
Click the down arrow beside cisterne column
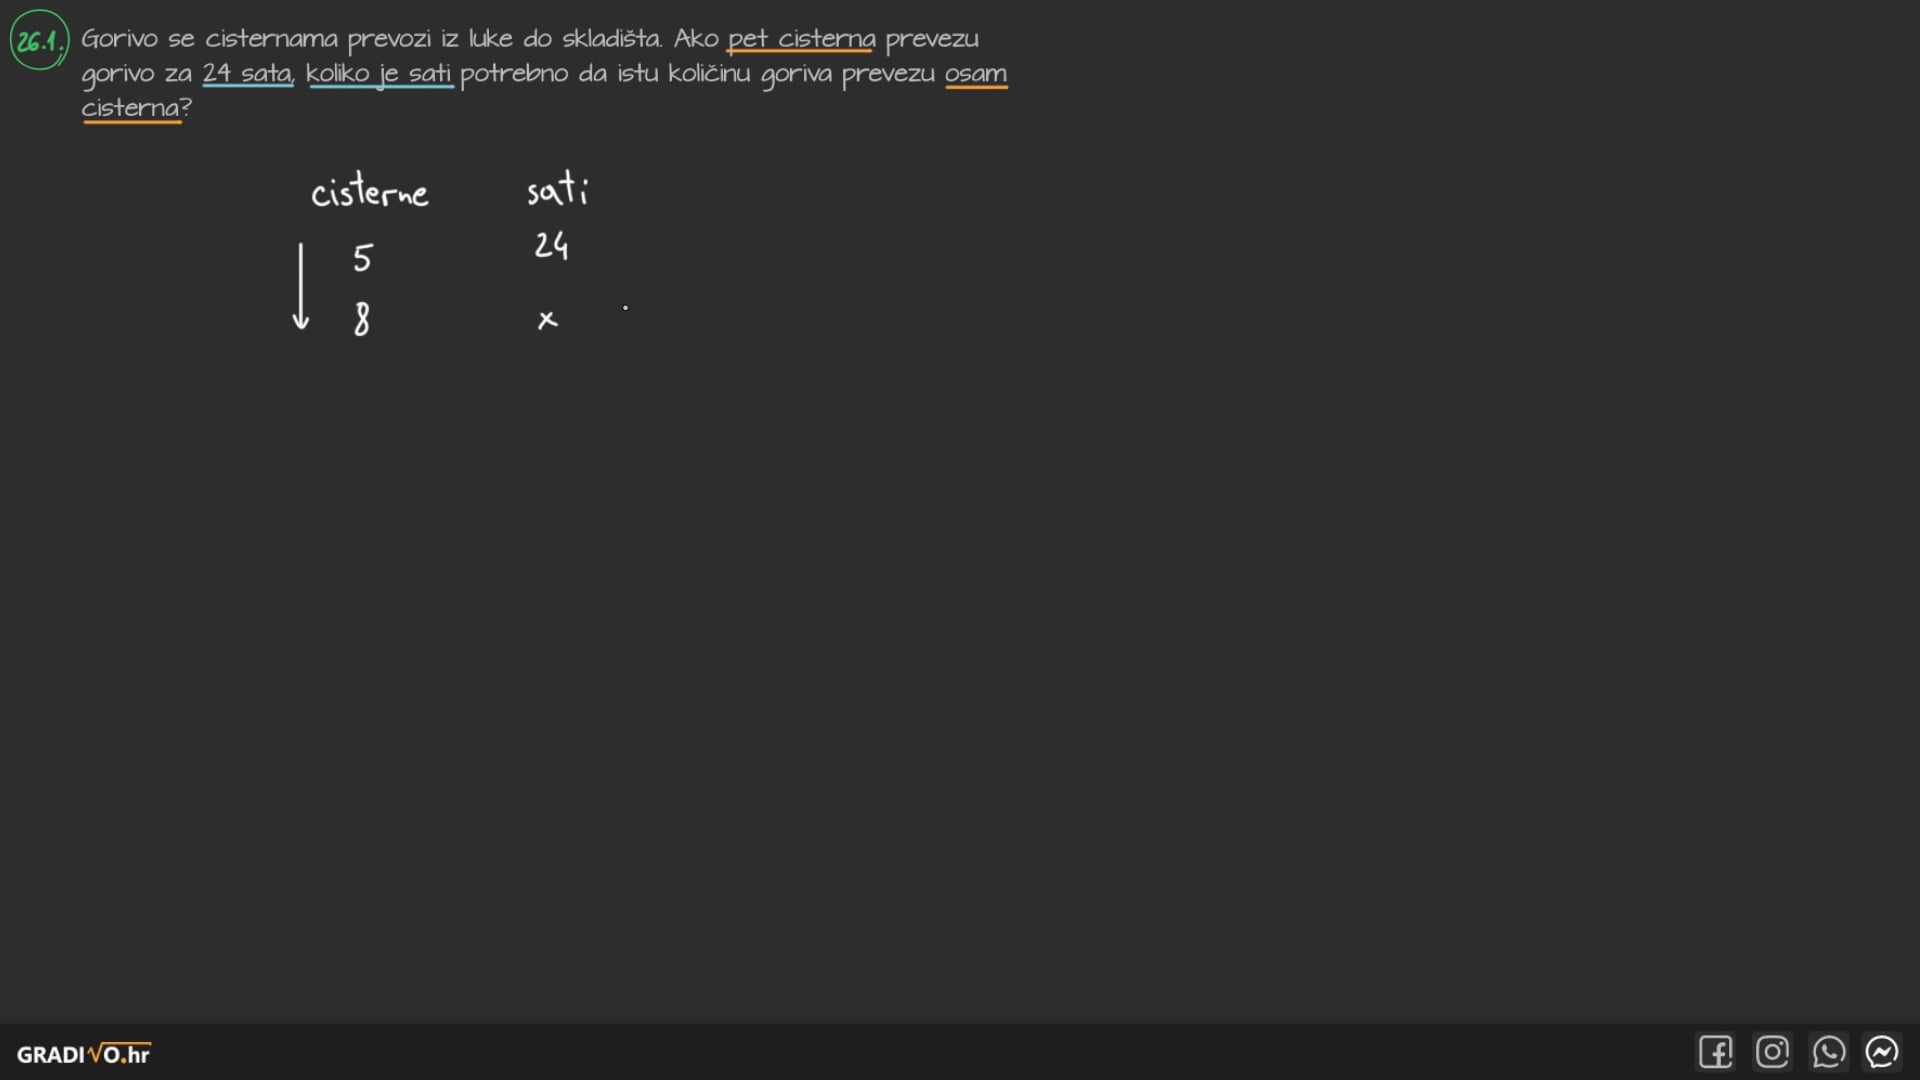[x=300, y=286]
